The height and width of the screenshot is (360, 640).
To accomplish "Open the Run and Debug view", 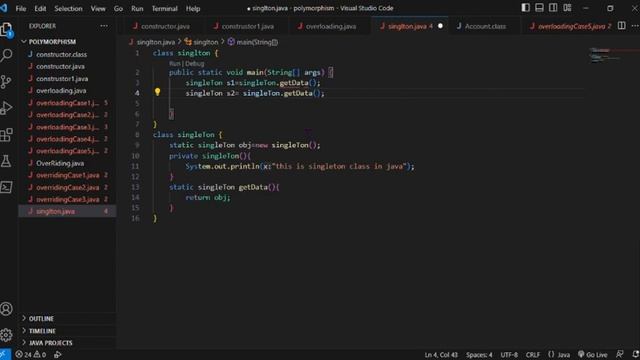I will pos(6,108).
